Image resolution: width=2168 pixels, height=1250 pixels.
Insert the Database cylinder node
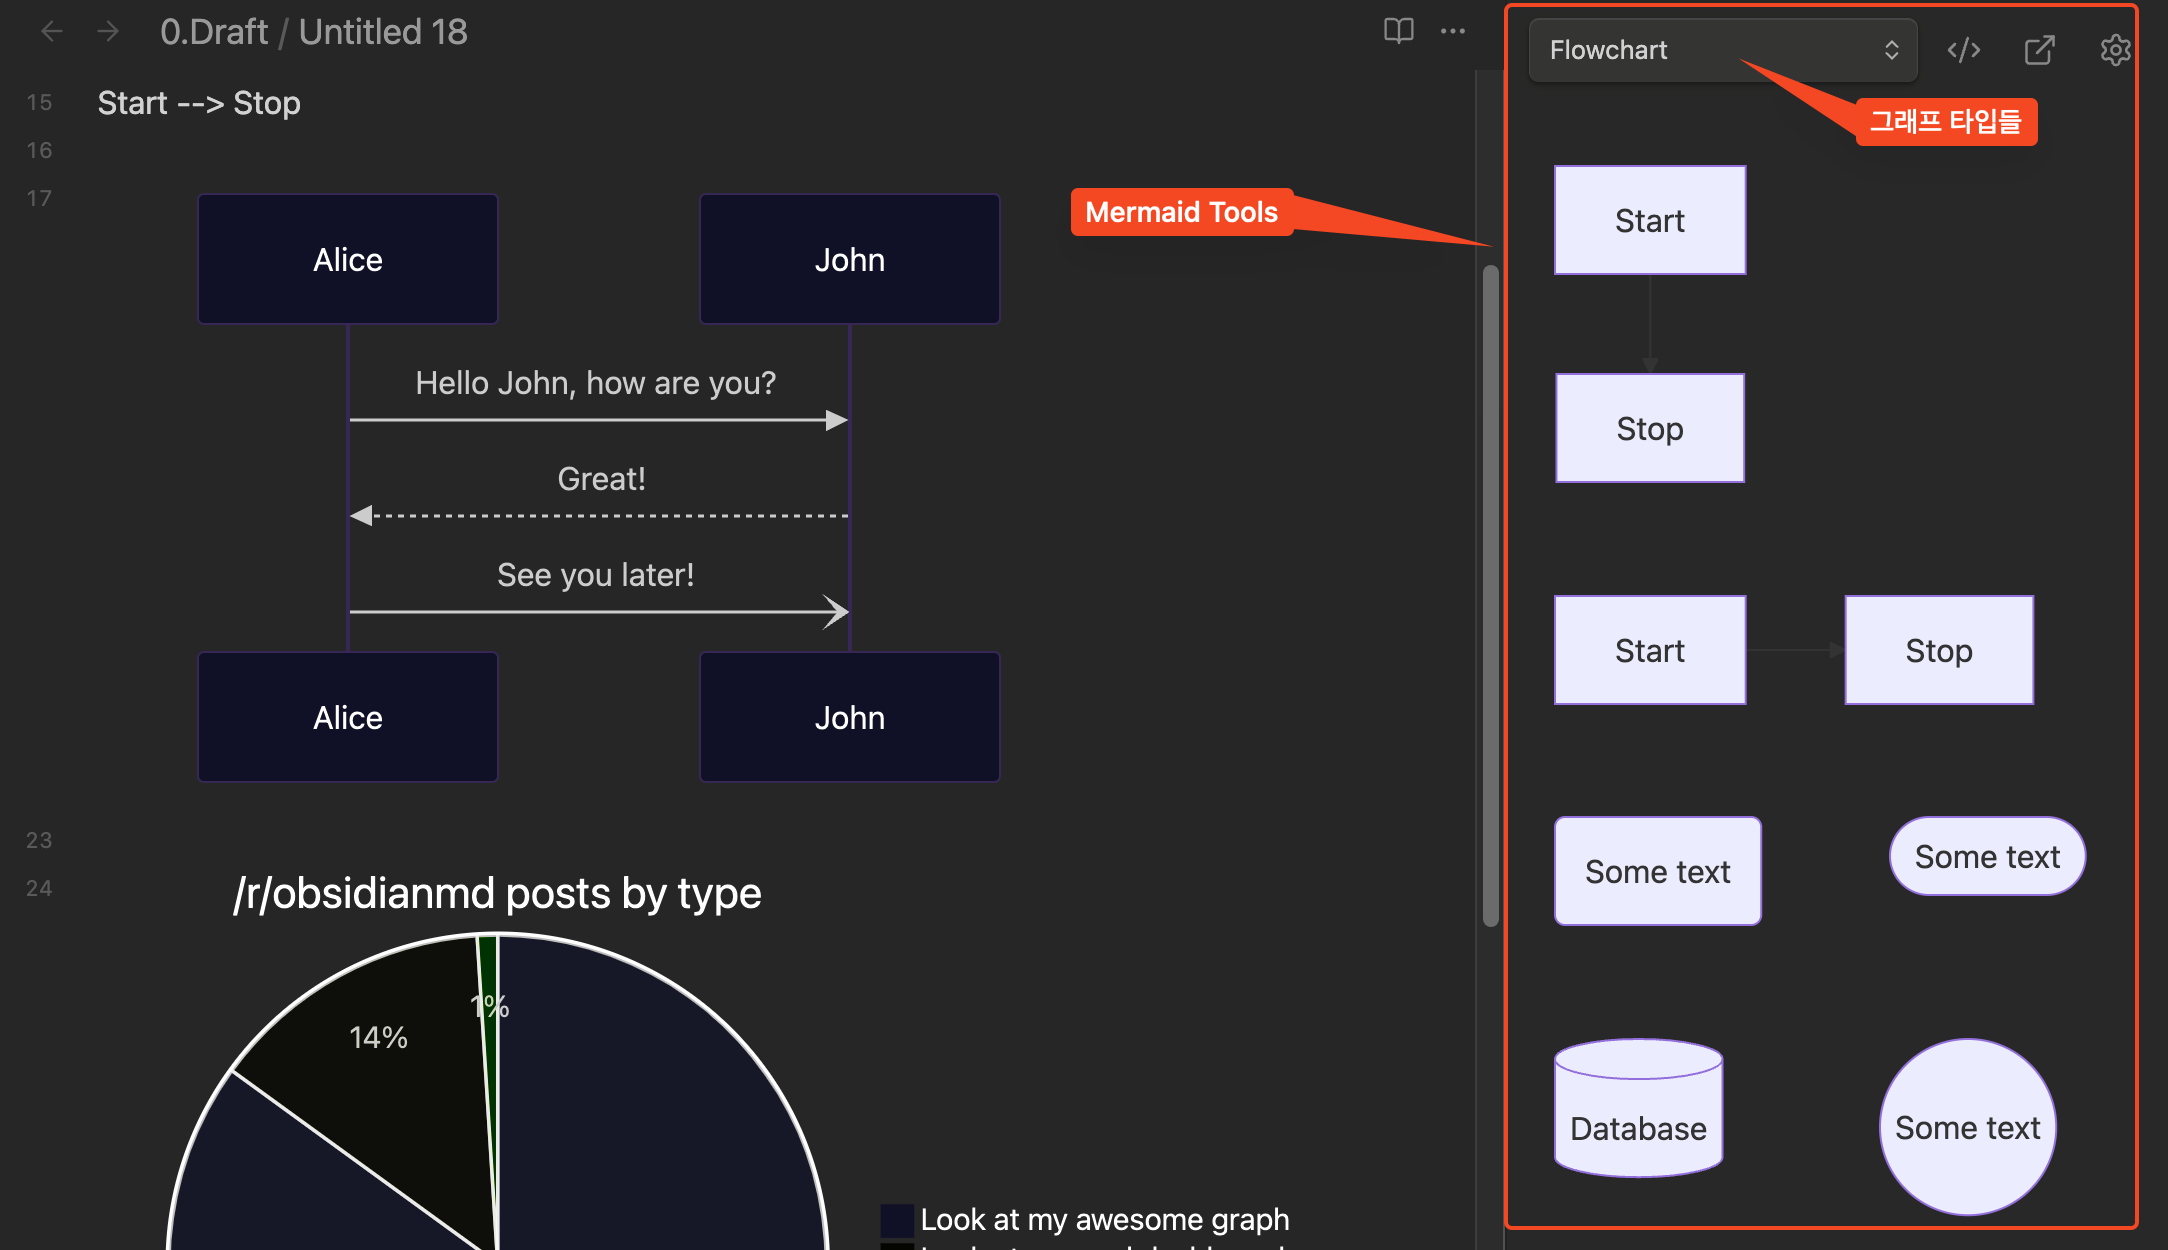(1638, 1108)
